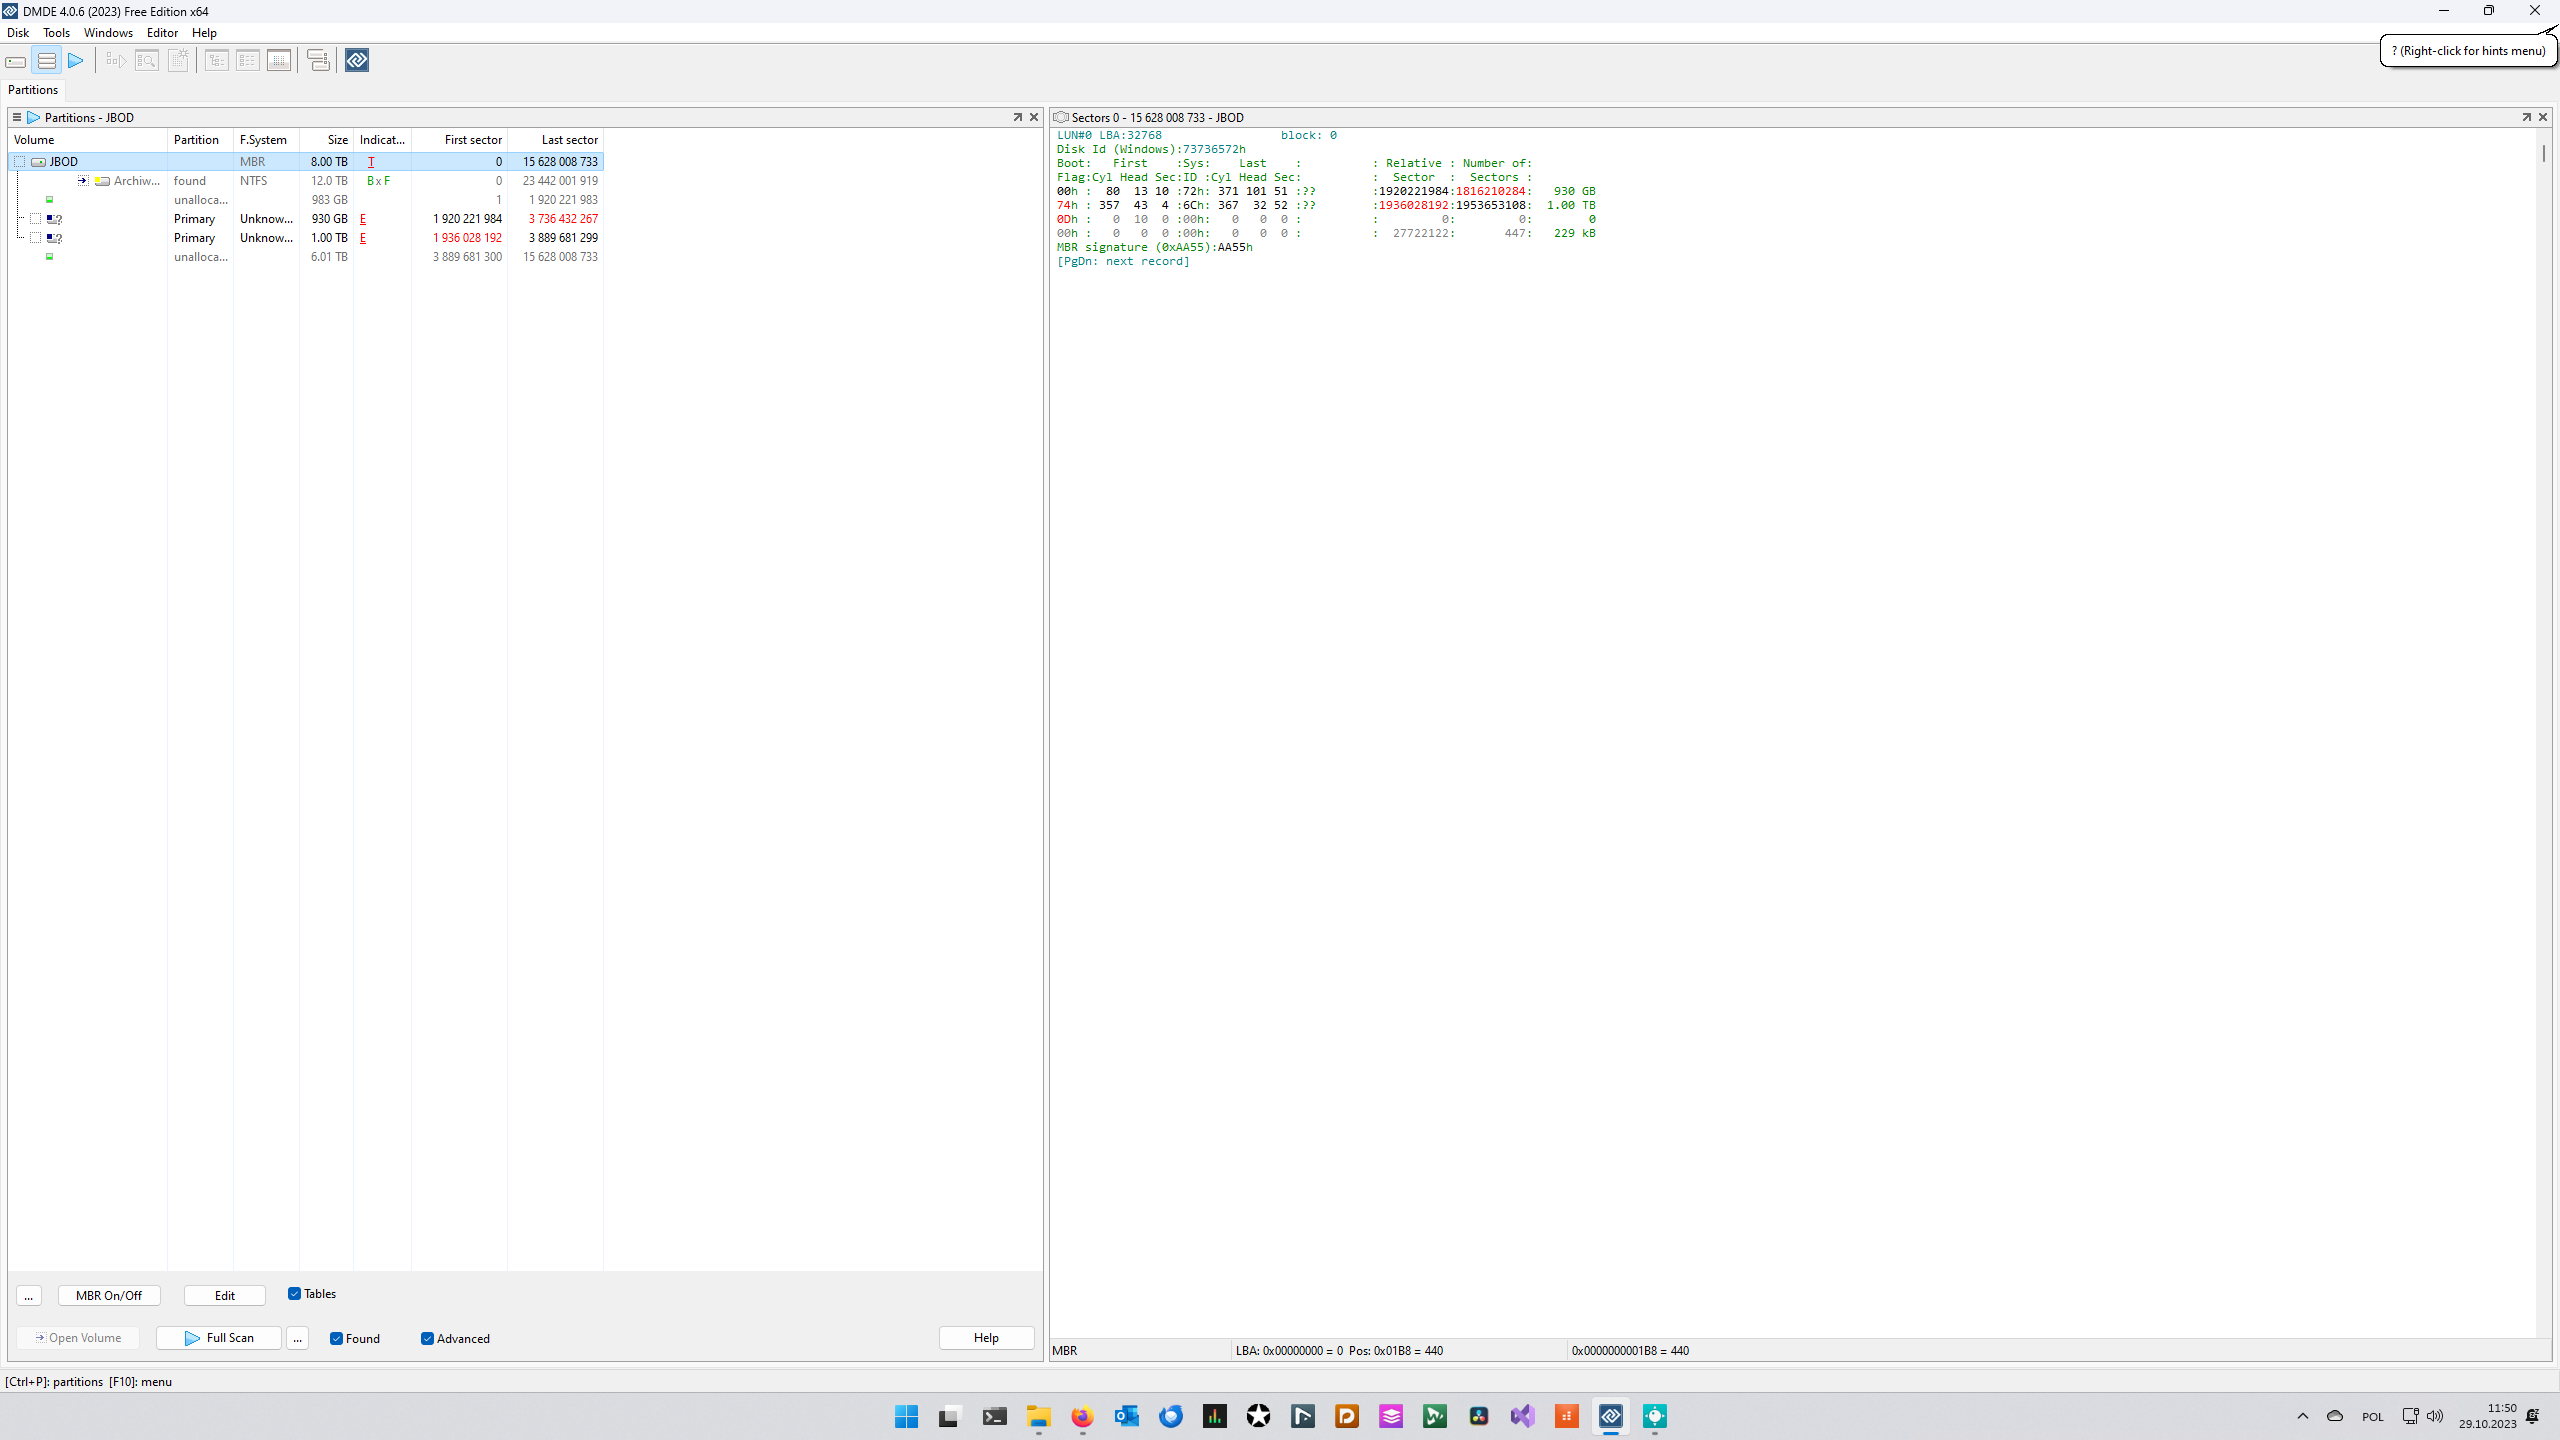Select the 1.00 TB unknown partition icon
The image size is (2560, 1440).
coord(54,238)
